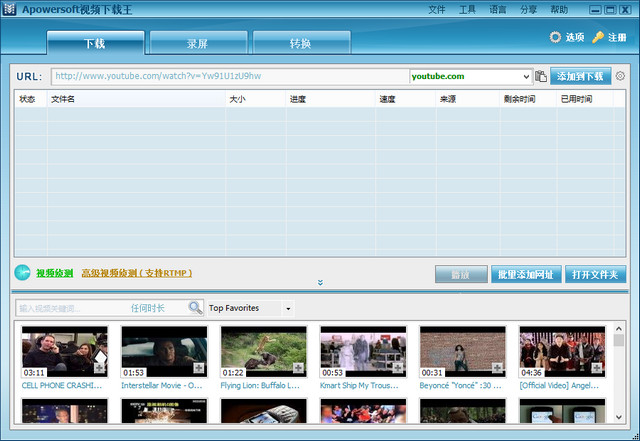Viewport: 640px width, 441px height.
Task: Click the 打开文件夹 button
Action: 595,274
